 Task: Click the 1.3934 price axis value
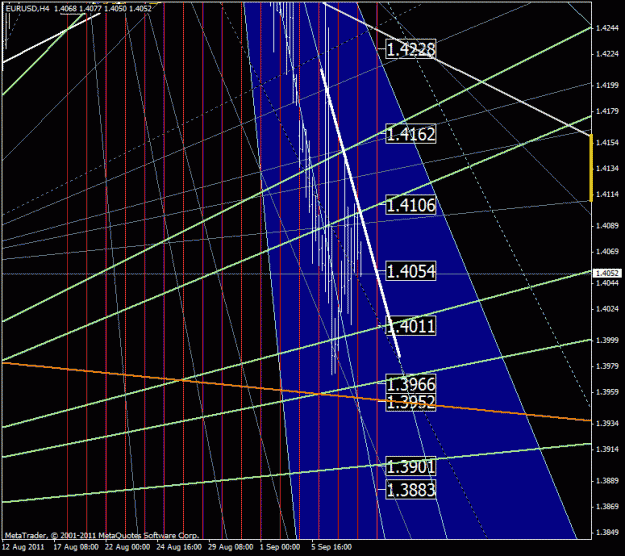[607, 423]
